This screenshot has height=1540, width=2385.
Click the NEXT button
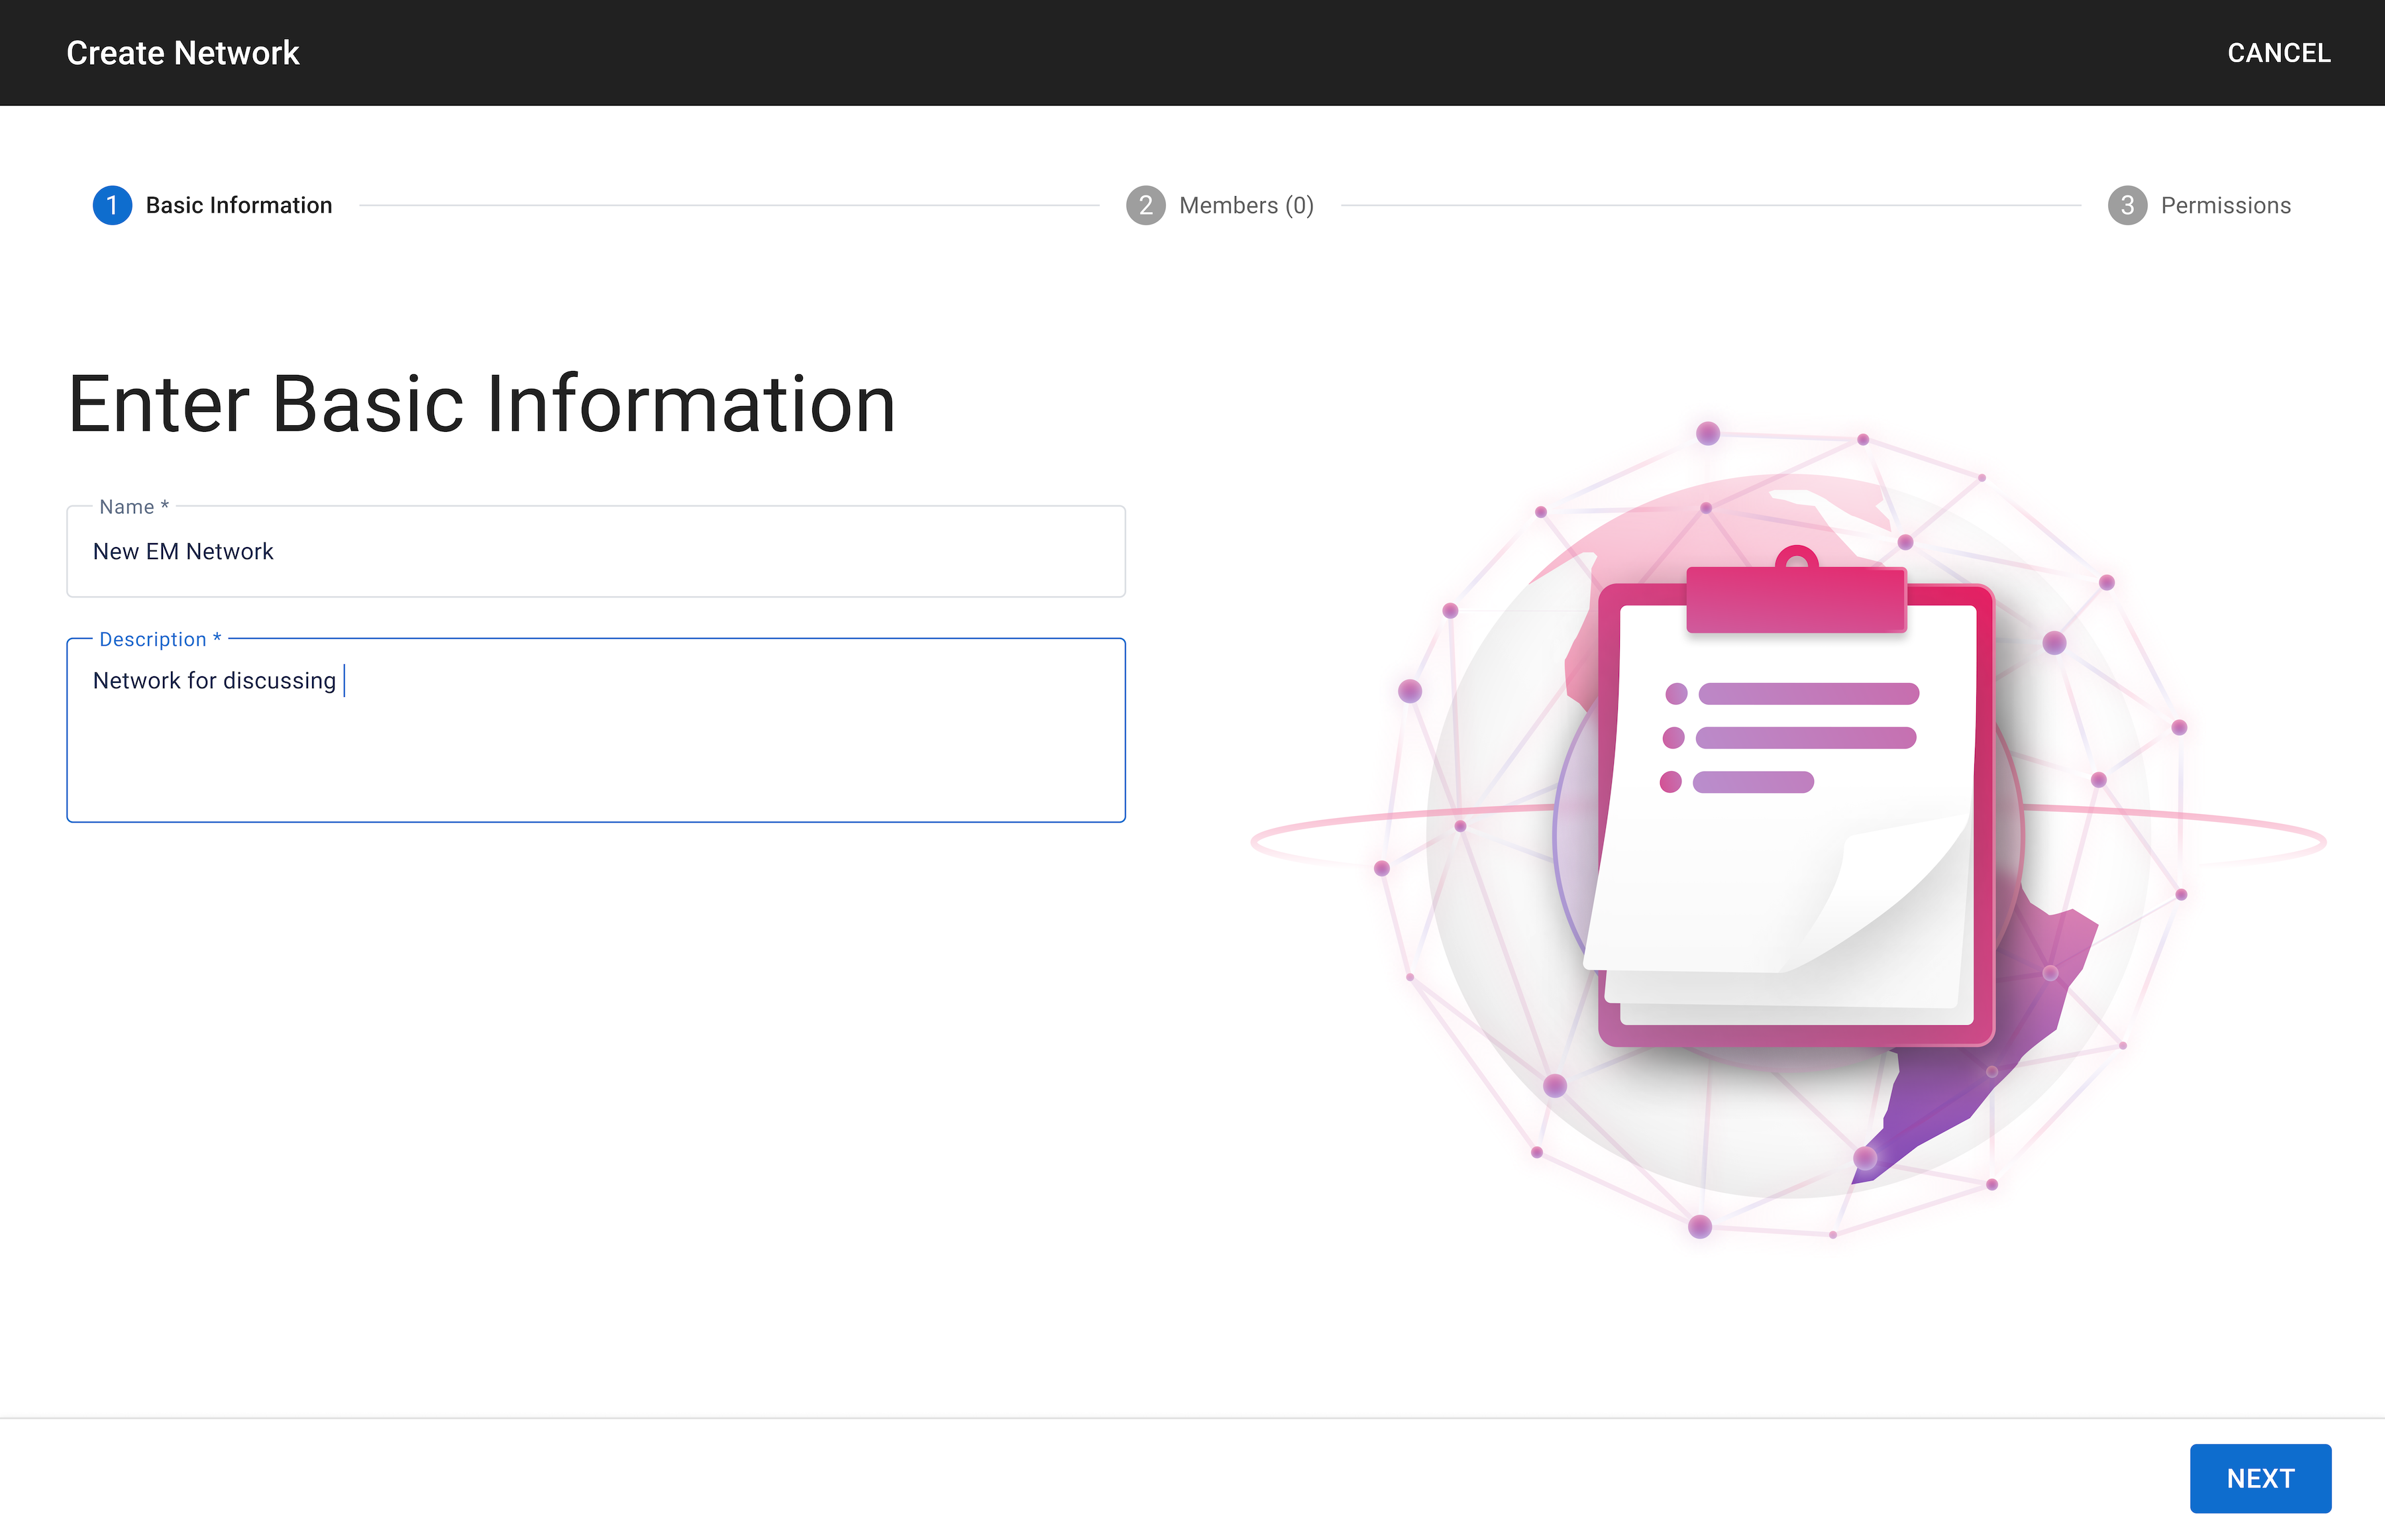tap(2260, 1478)
